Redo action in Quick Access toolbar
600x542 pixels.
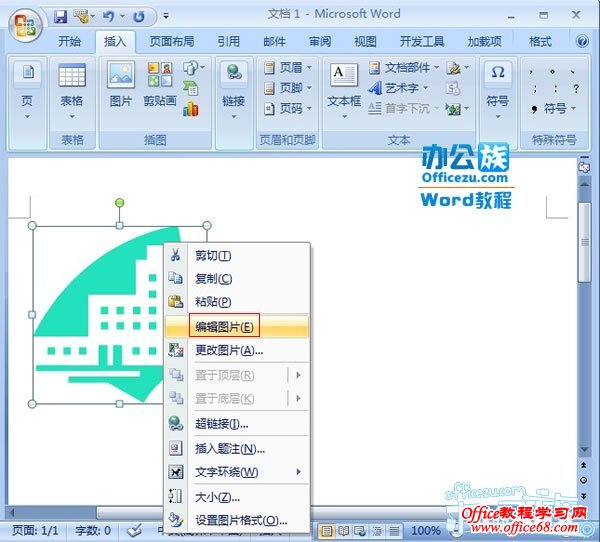coord(139,16)
